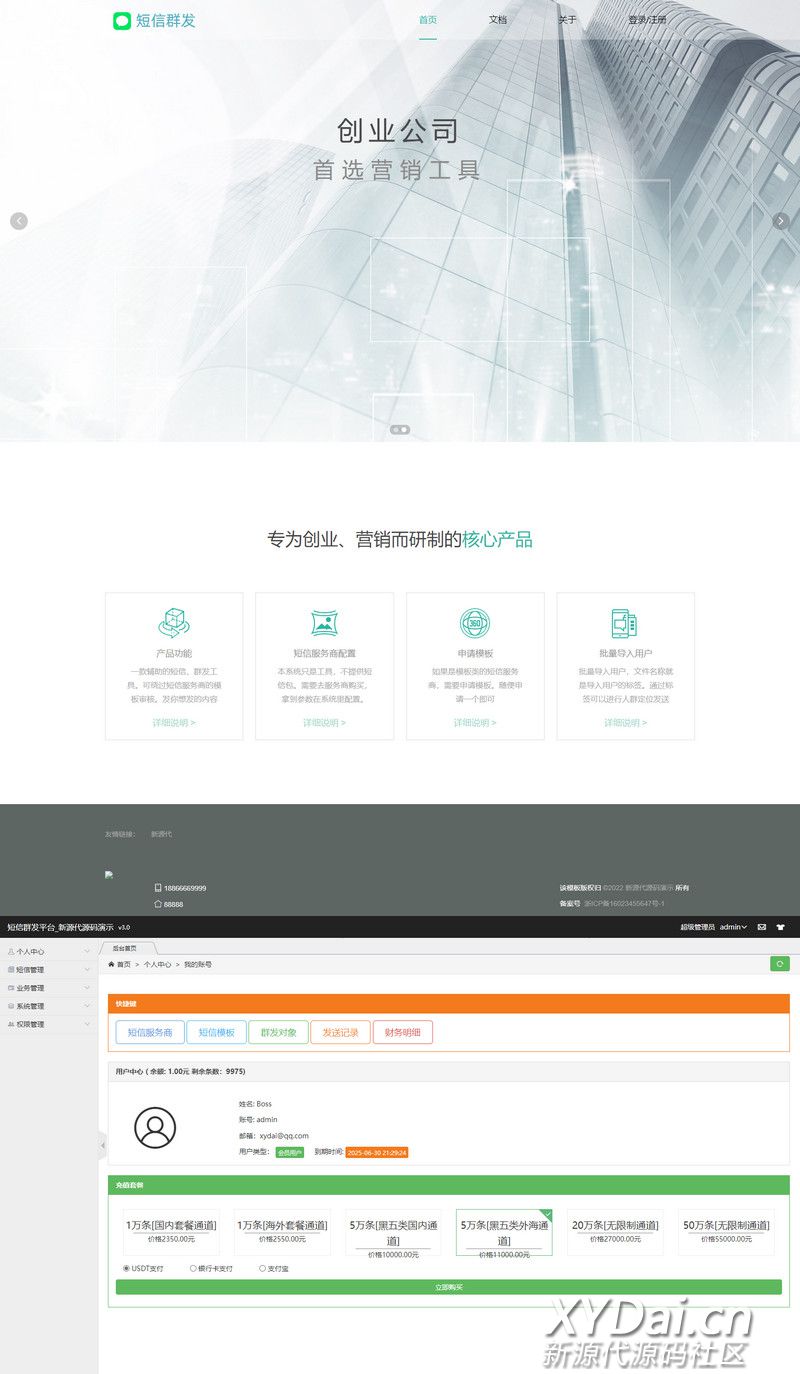
Task: Click the 批量导入用户 phone icon
Action: click(624, 623)
